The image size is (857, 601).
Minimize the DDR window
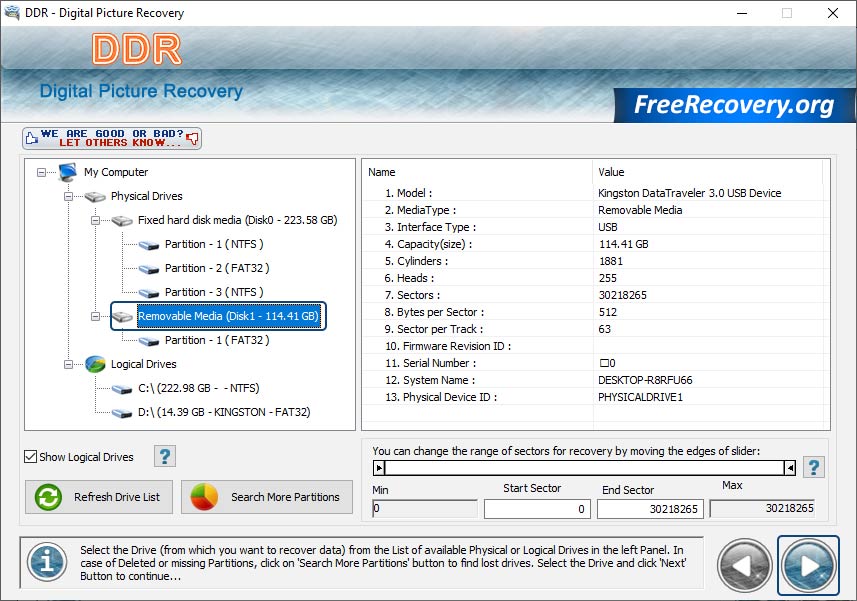point(742,13)
